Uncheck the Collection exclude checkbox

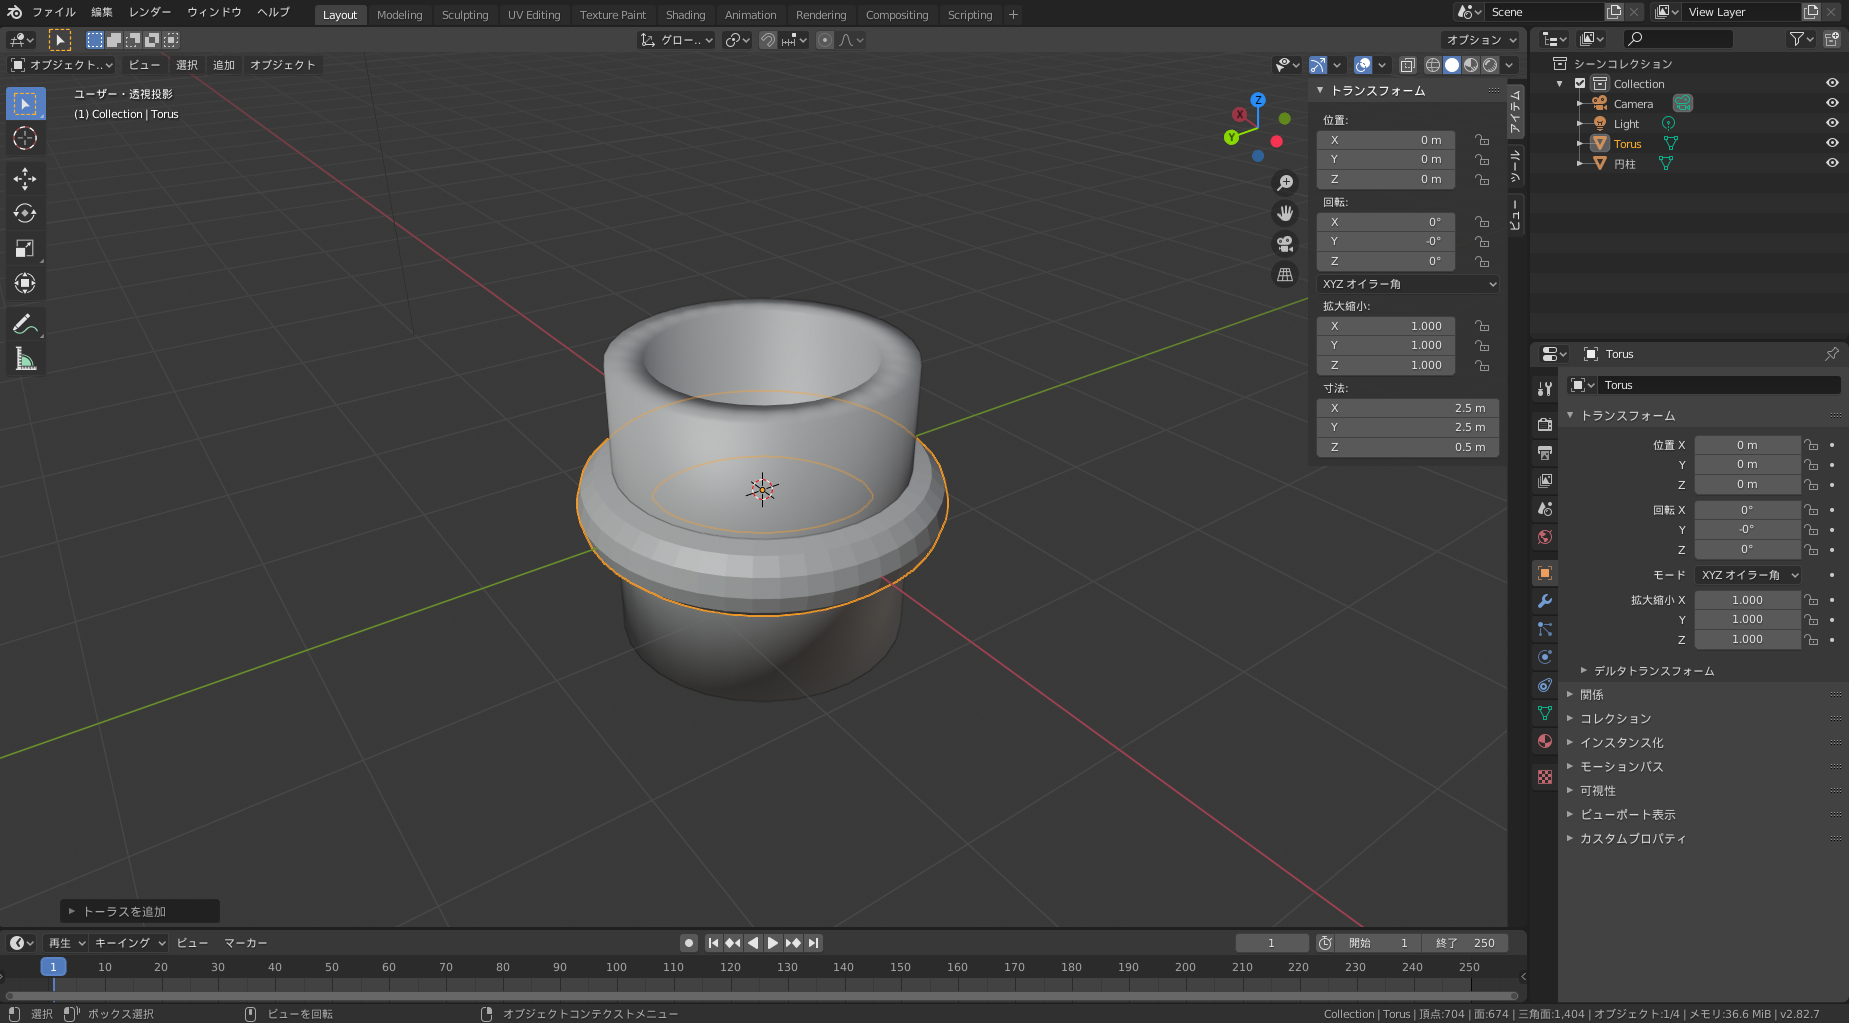coord(1580,84)
